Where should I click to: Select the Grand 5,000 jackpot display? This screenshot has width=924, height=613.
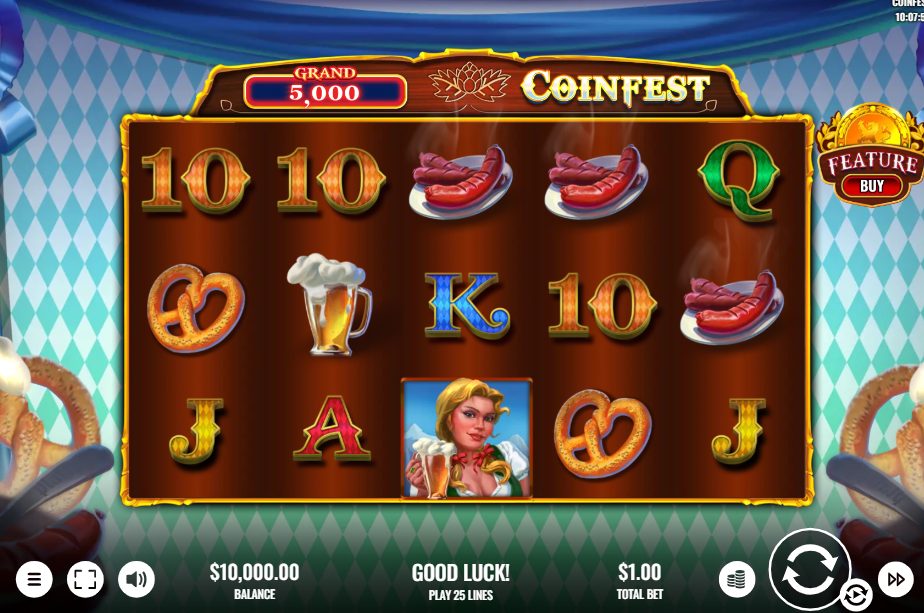click(x=325, y=88)
